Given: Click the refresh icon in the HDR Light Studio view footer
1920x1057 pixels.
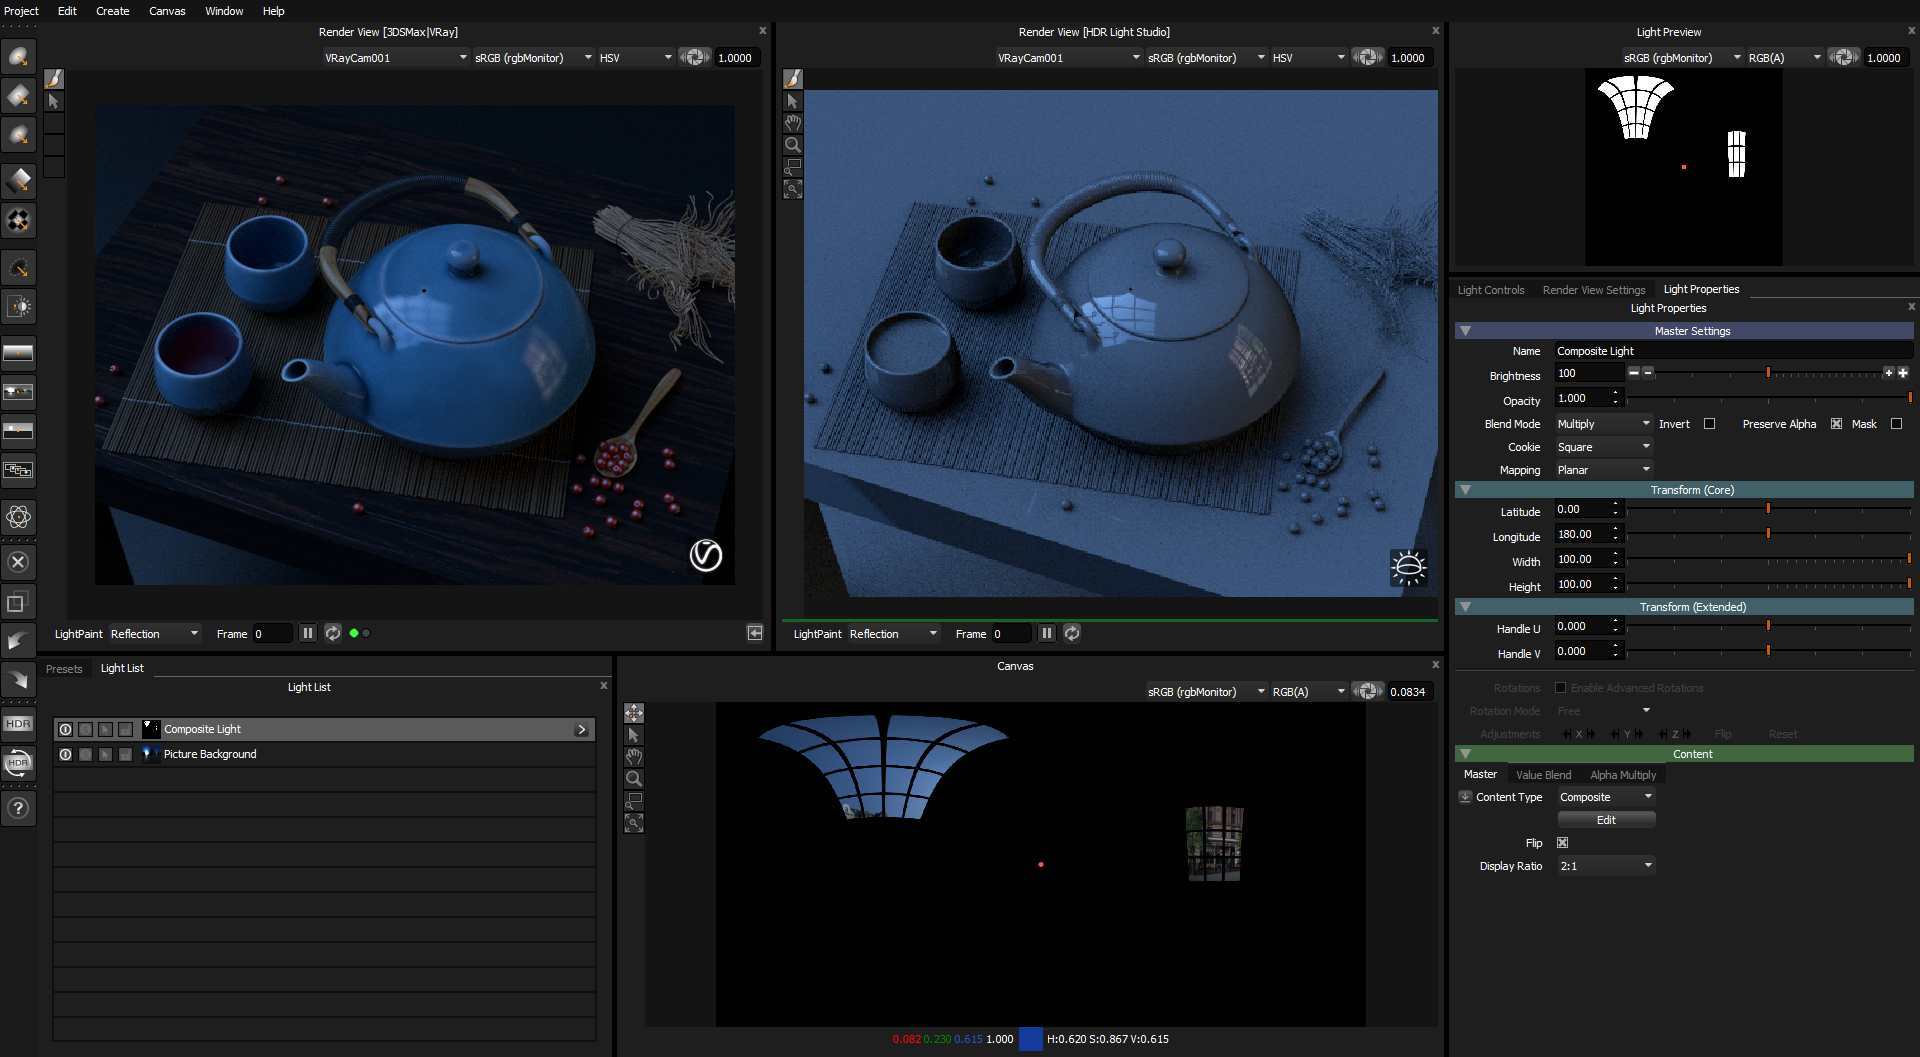Looking at the screenshot, I should tap(1072, 633).
